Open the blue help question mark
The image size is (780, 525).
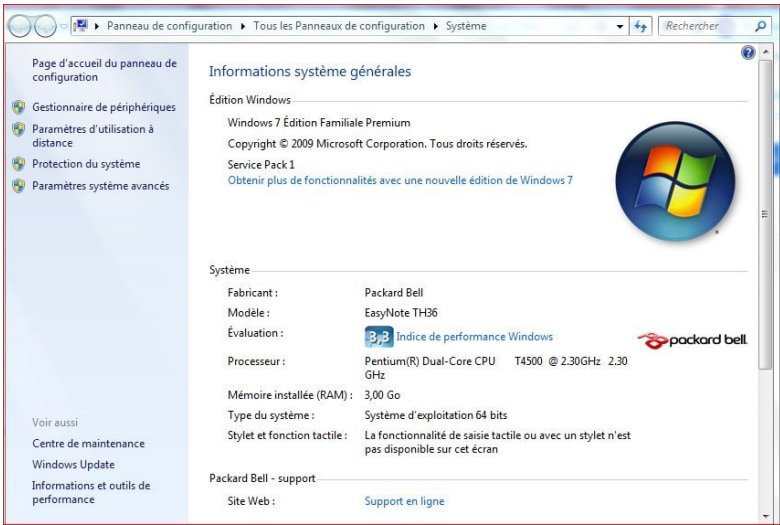(748, 52)
